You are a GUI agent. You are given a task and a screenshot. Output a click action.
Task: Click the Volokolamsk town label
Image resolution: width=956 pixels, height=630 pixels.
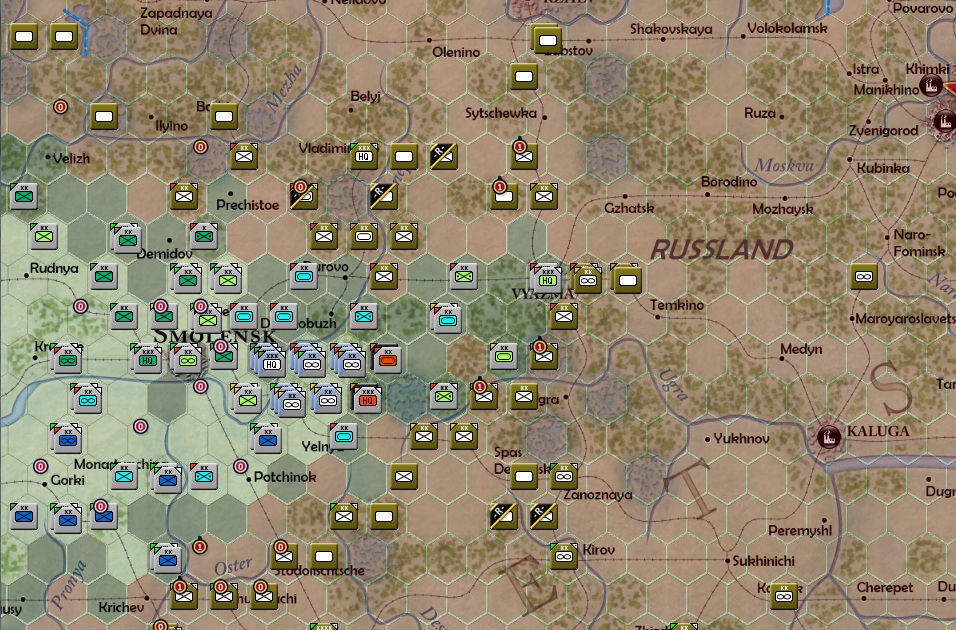[787, 28]
